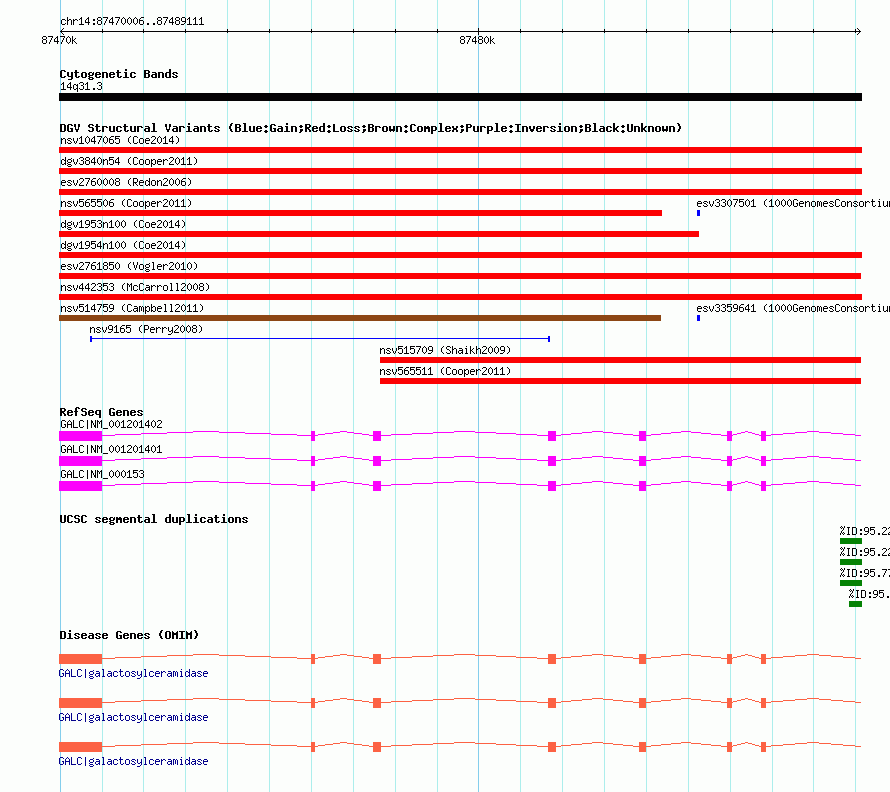Image resolution: width=890 pixels, height=792 pixels.
Task: Click the black 14q31.3 cytoband bar
Action: tap(460, 97)
